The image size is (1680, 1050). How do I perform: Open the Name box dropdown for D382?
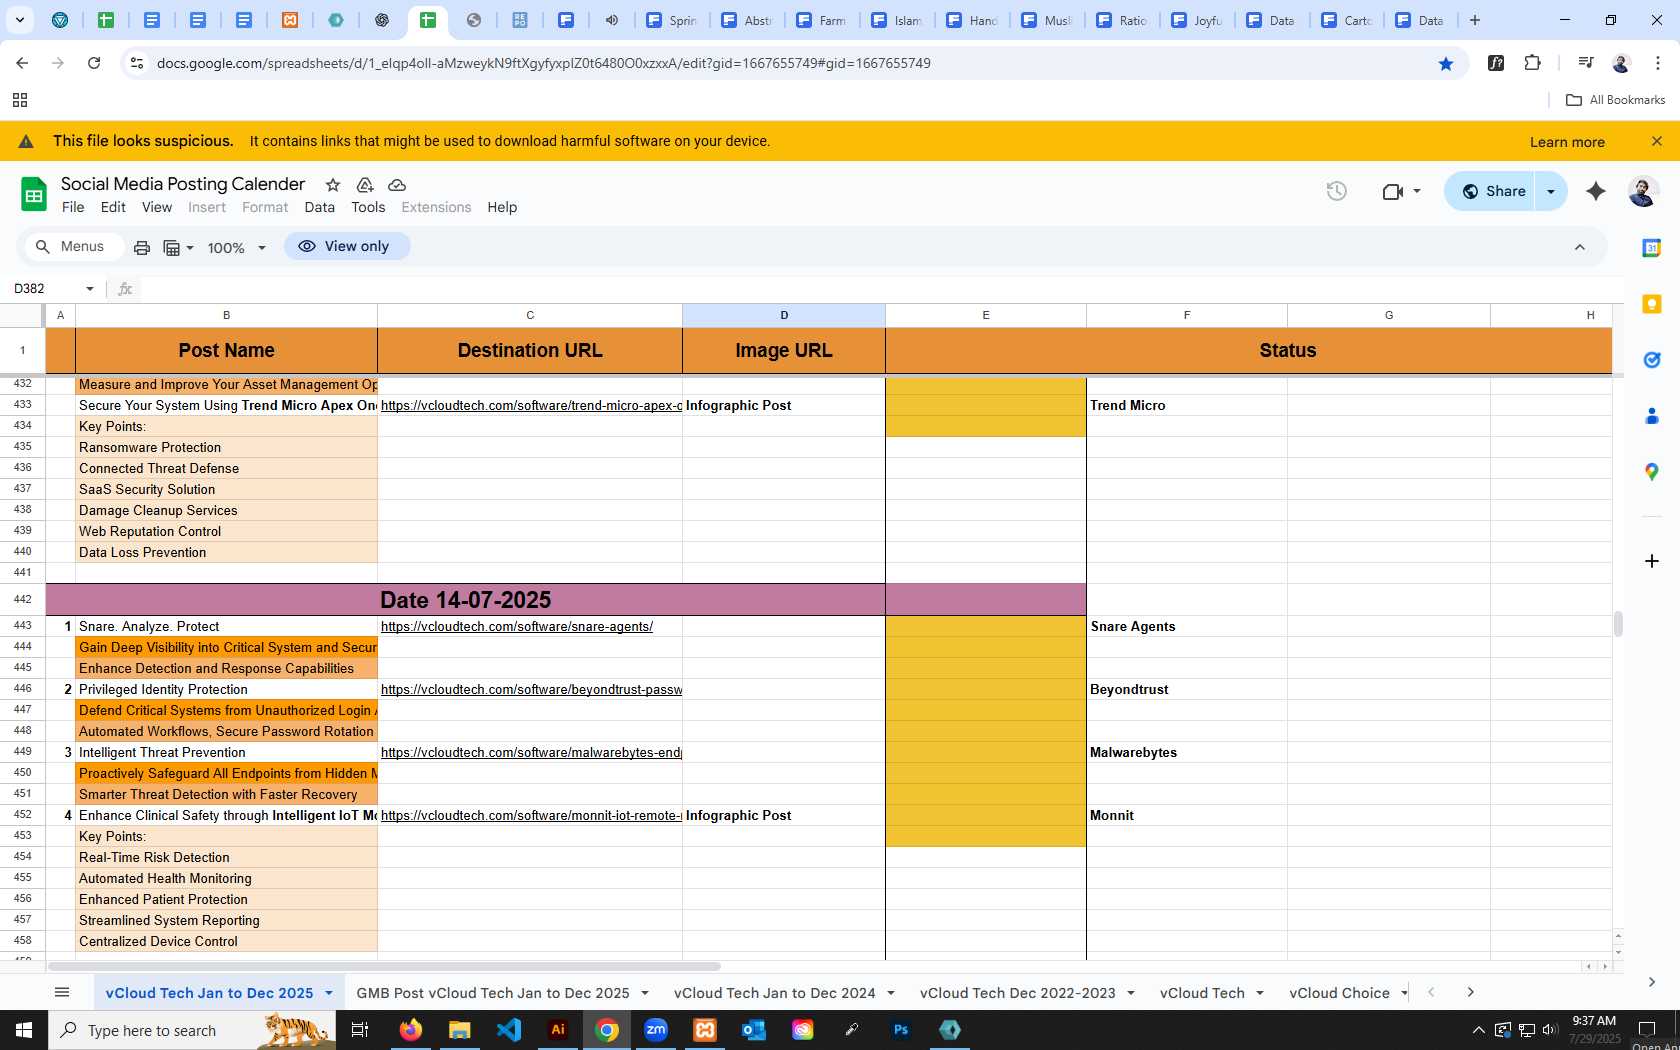[90, 289]
